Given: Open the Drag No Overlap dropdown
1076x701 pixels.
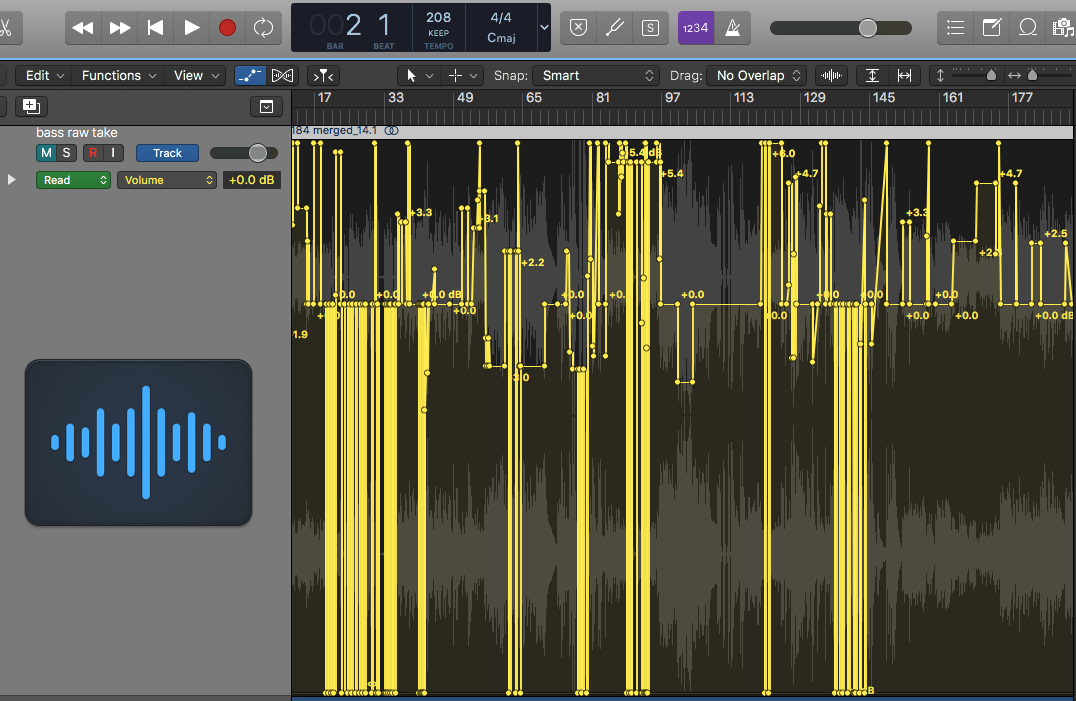Looking at the screenshot, I should [x=756, y=75].
